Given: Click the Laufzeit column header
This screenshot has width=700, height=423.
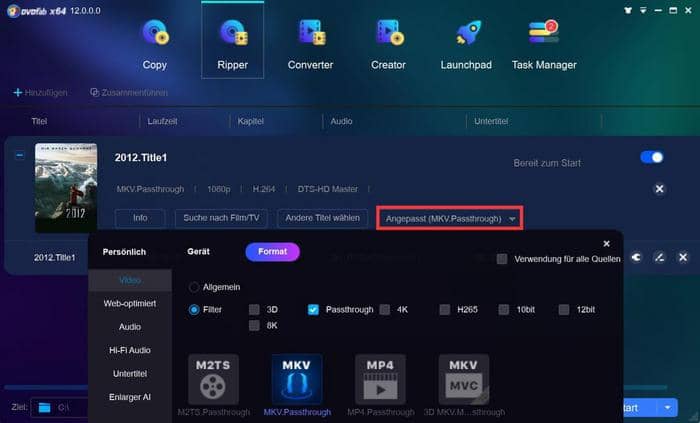Looking at the screenshot, I should pos(162,121).
